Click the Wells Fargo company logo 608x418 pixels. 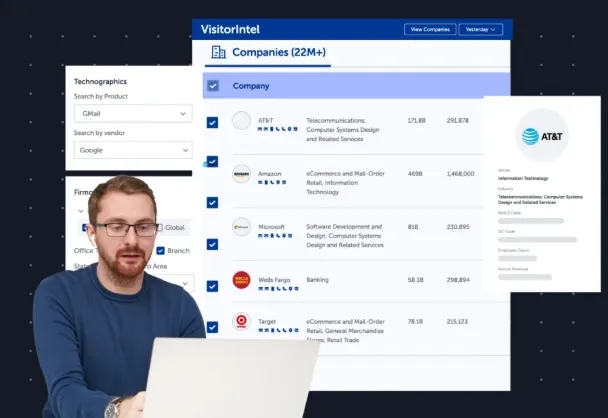241,280
